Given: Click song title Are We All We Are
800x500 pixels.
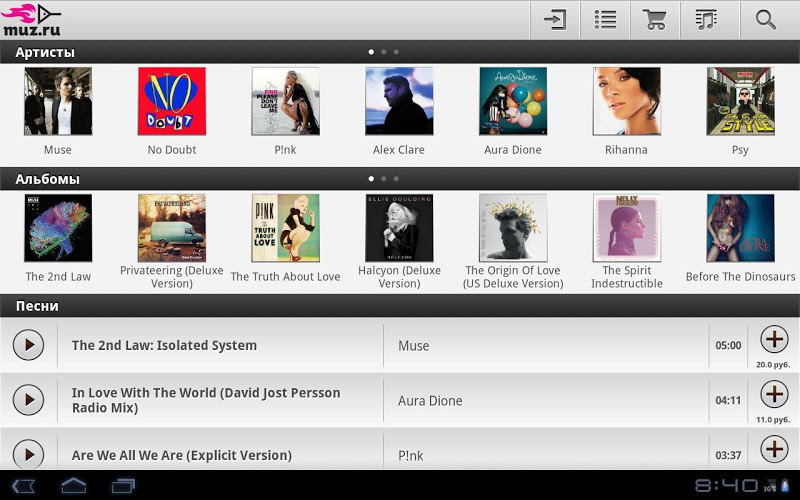Looking at the screenshot, I should (x=182, y=455).
